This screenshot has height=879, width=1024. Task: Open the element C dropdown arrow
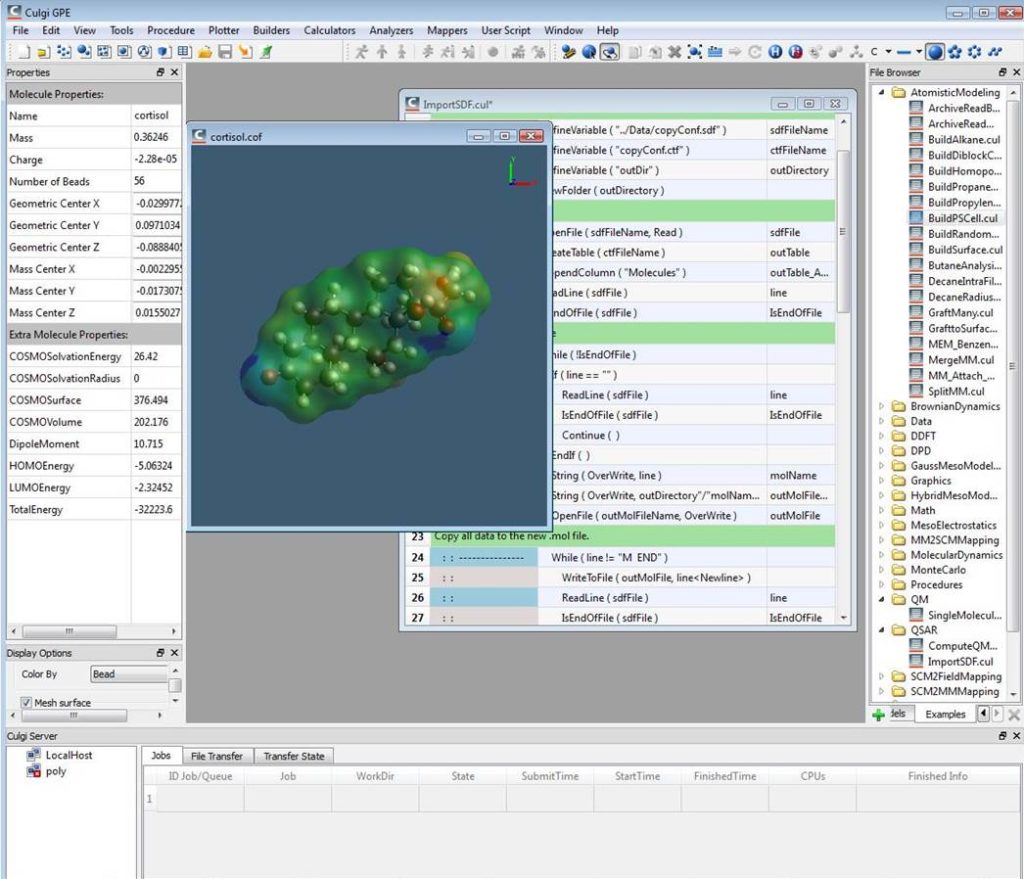coord(890,51)
